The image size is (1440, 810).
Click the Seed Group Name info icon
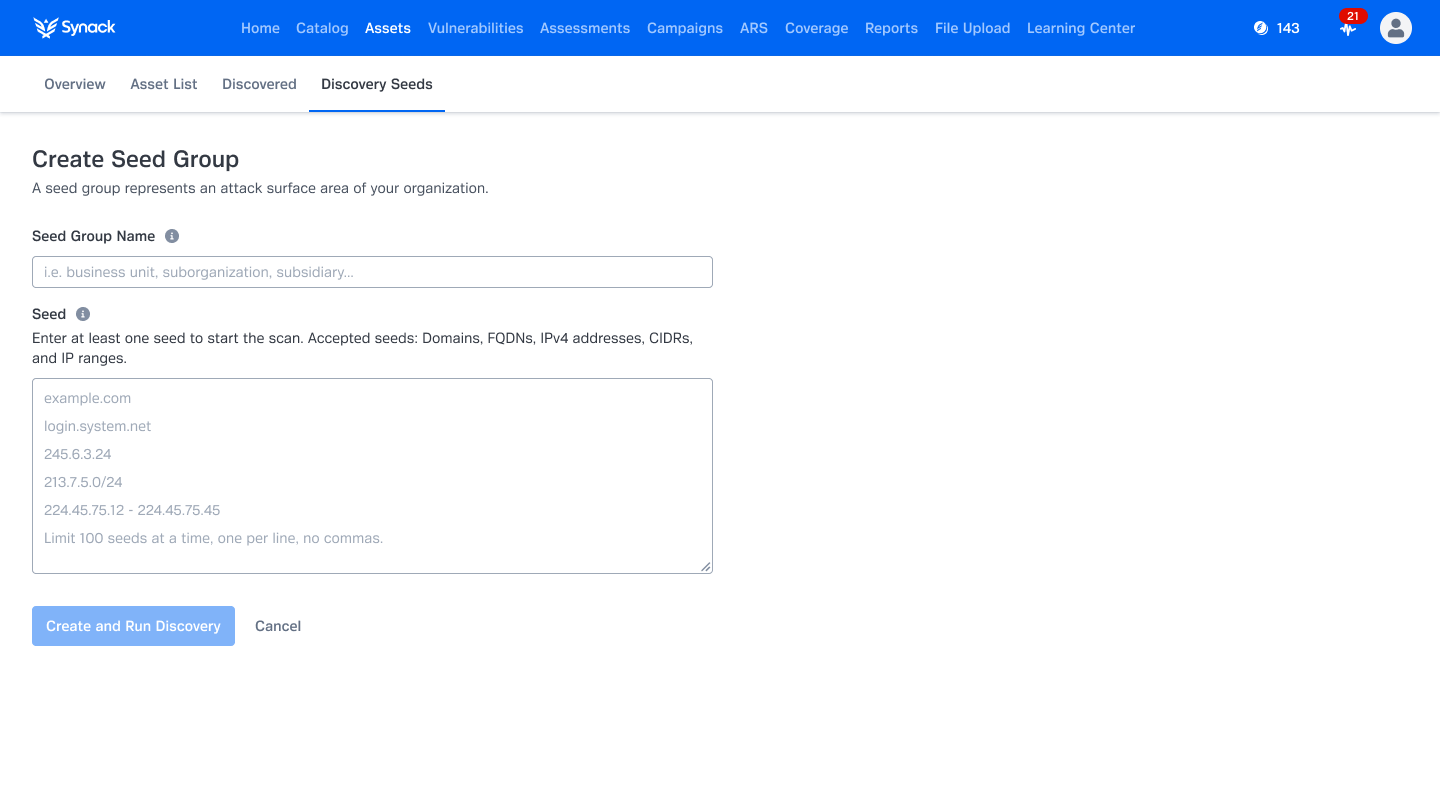pos(172,236)
